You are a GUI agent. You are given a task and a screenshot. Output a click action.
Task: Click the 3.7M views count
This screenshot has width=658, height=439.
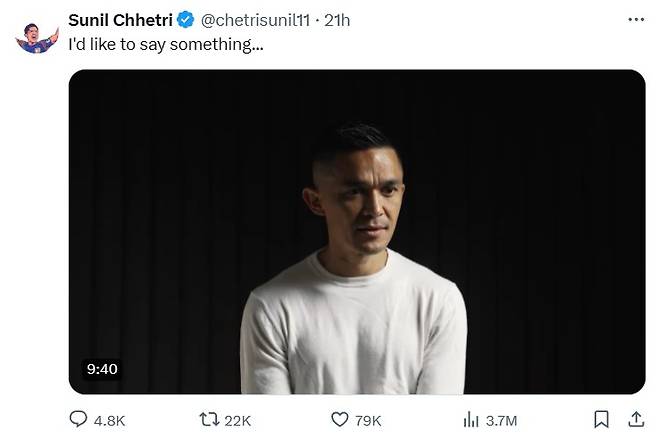point(501,421)
